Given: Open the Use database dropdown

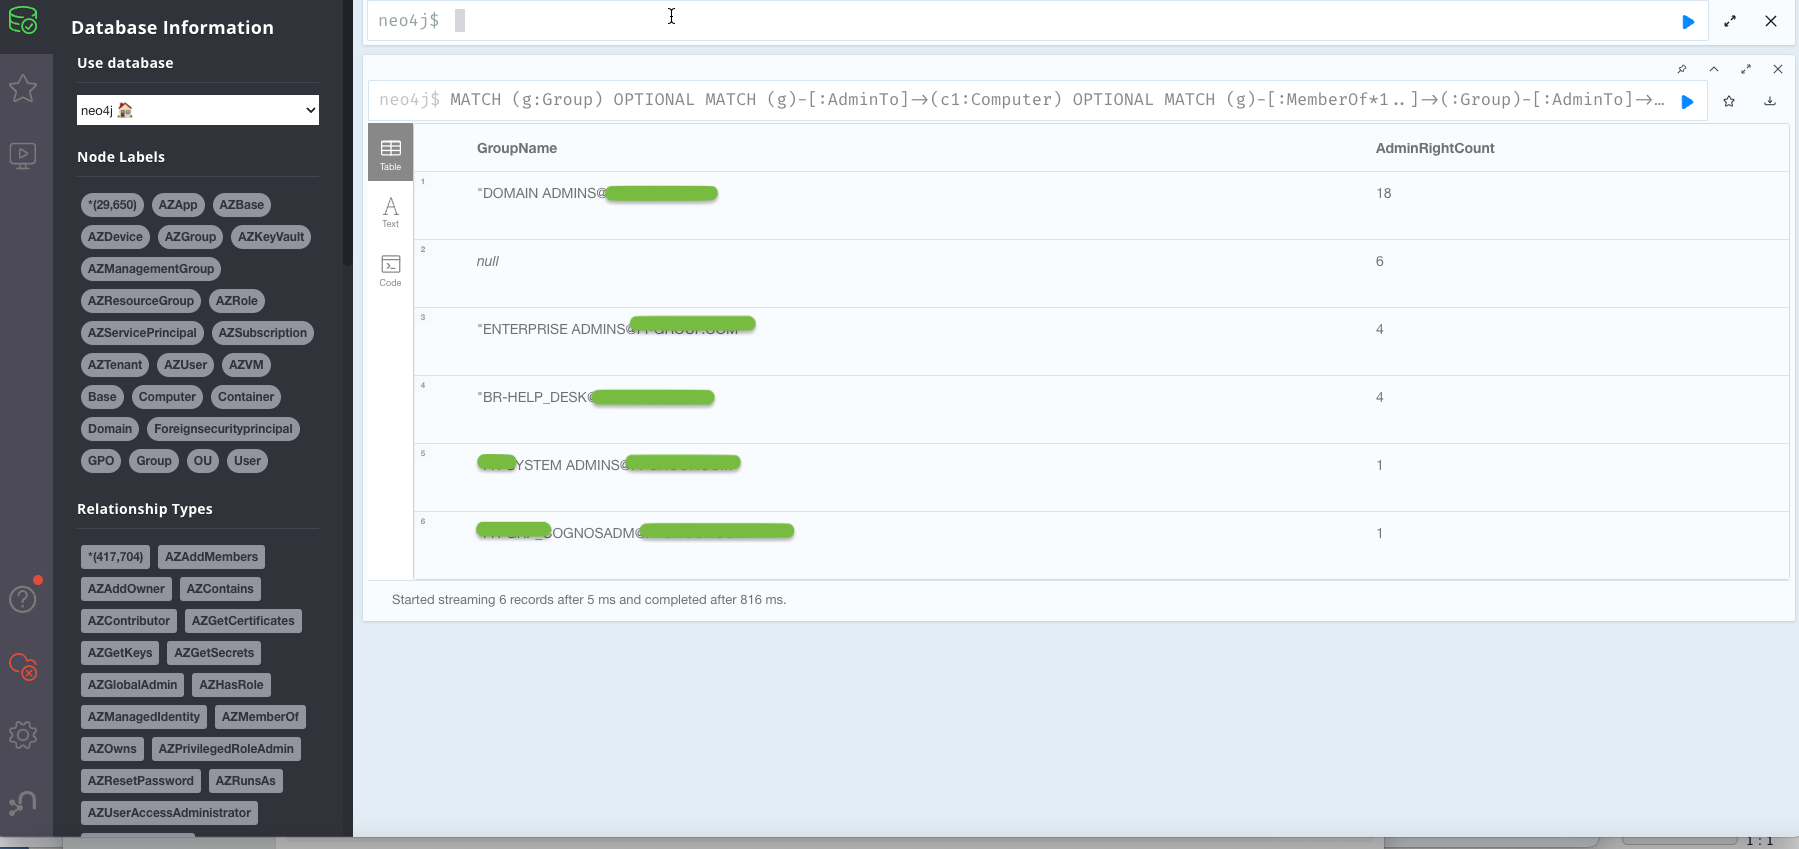Looking at the screenshot, I should (198, 110).
